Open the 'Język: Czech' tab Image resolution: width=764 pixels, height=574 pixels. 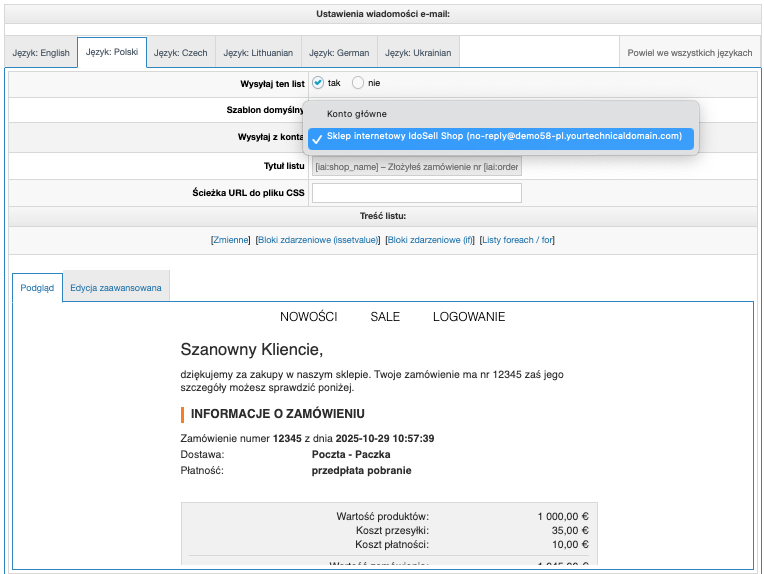(181, 53)
